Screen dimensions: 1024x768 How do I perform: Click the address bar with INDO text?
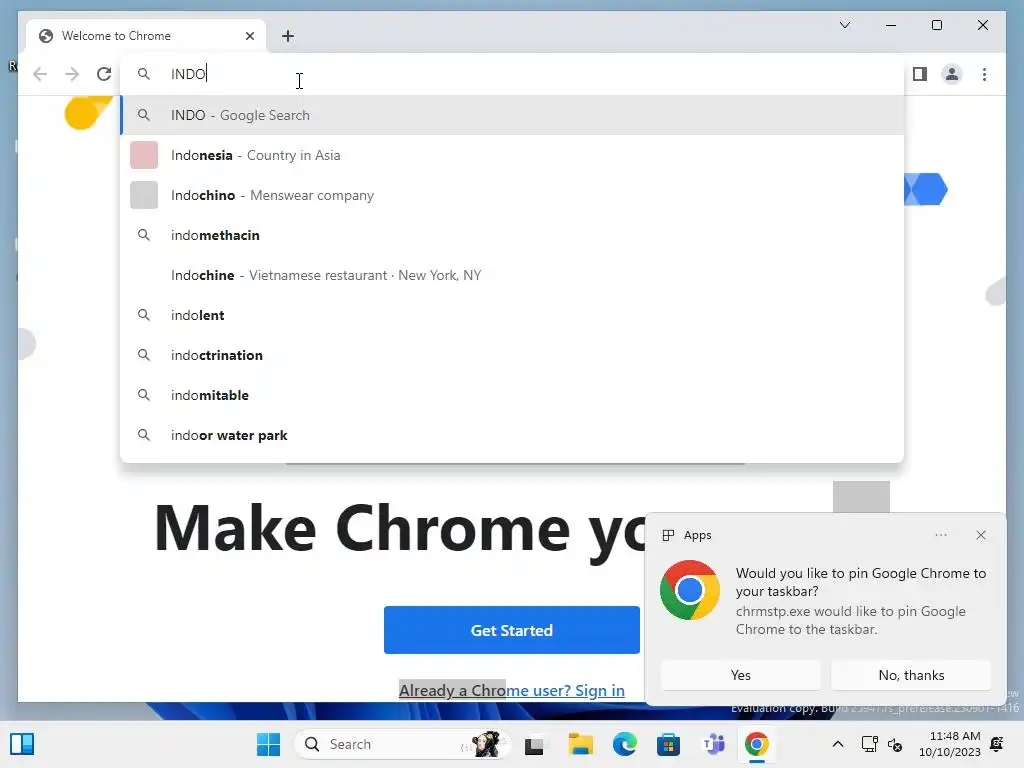[512, 74]
